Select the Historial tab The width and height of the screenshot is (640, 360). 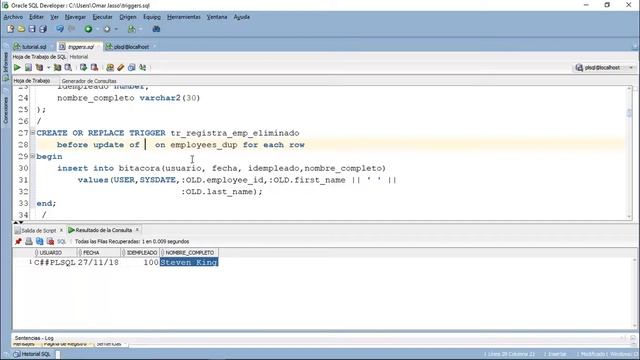pyautogui.click(x=78, y=57)
